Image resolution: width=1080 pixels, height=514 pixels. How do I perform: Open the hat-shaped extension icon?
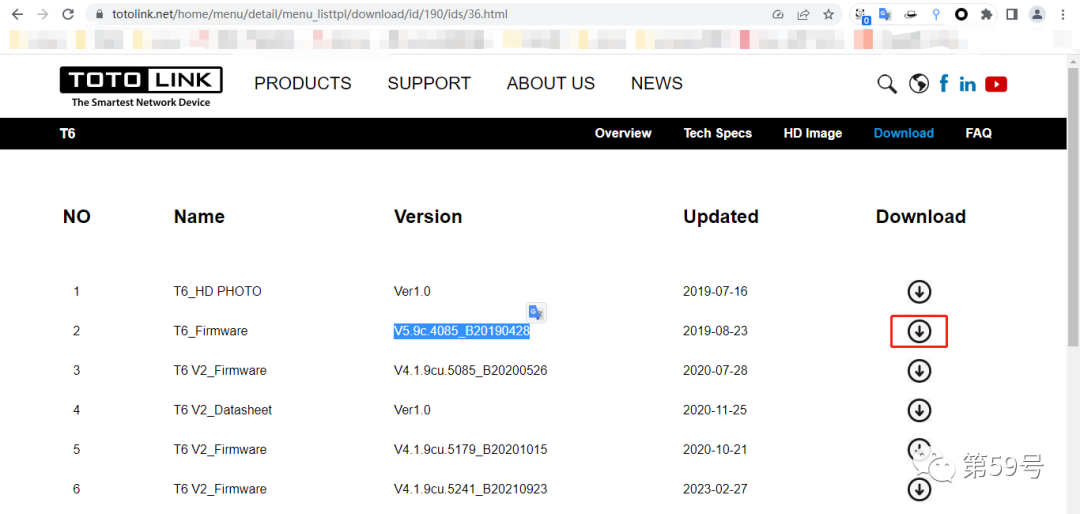pos(911,14)
